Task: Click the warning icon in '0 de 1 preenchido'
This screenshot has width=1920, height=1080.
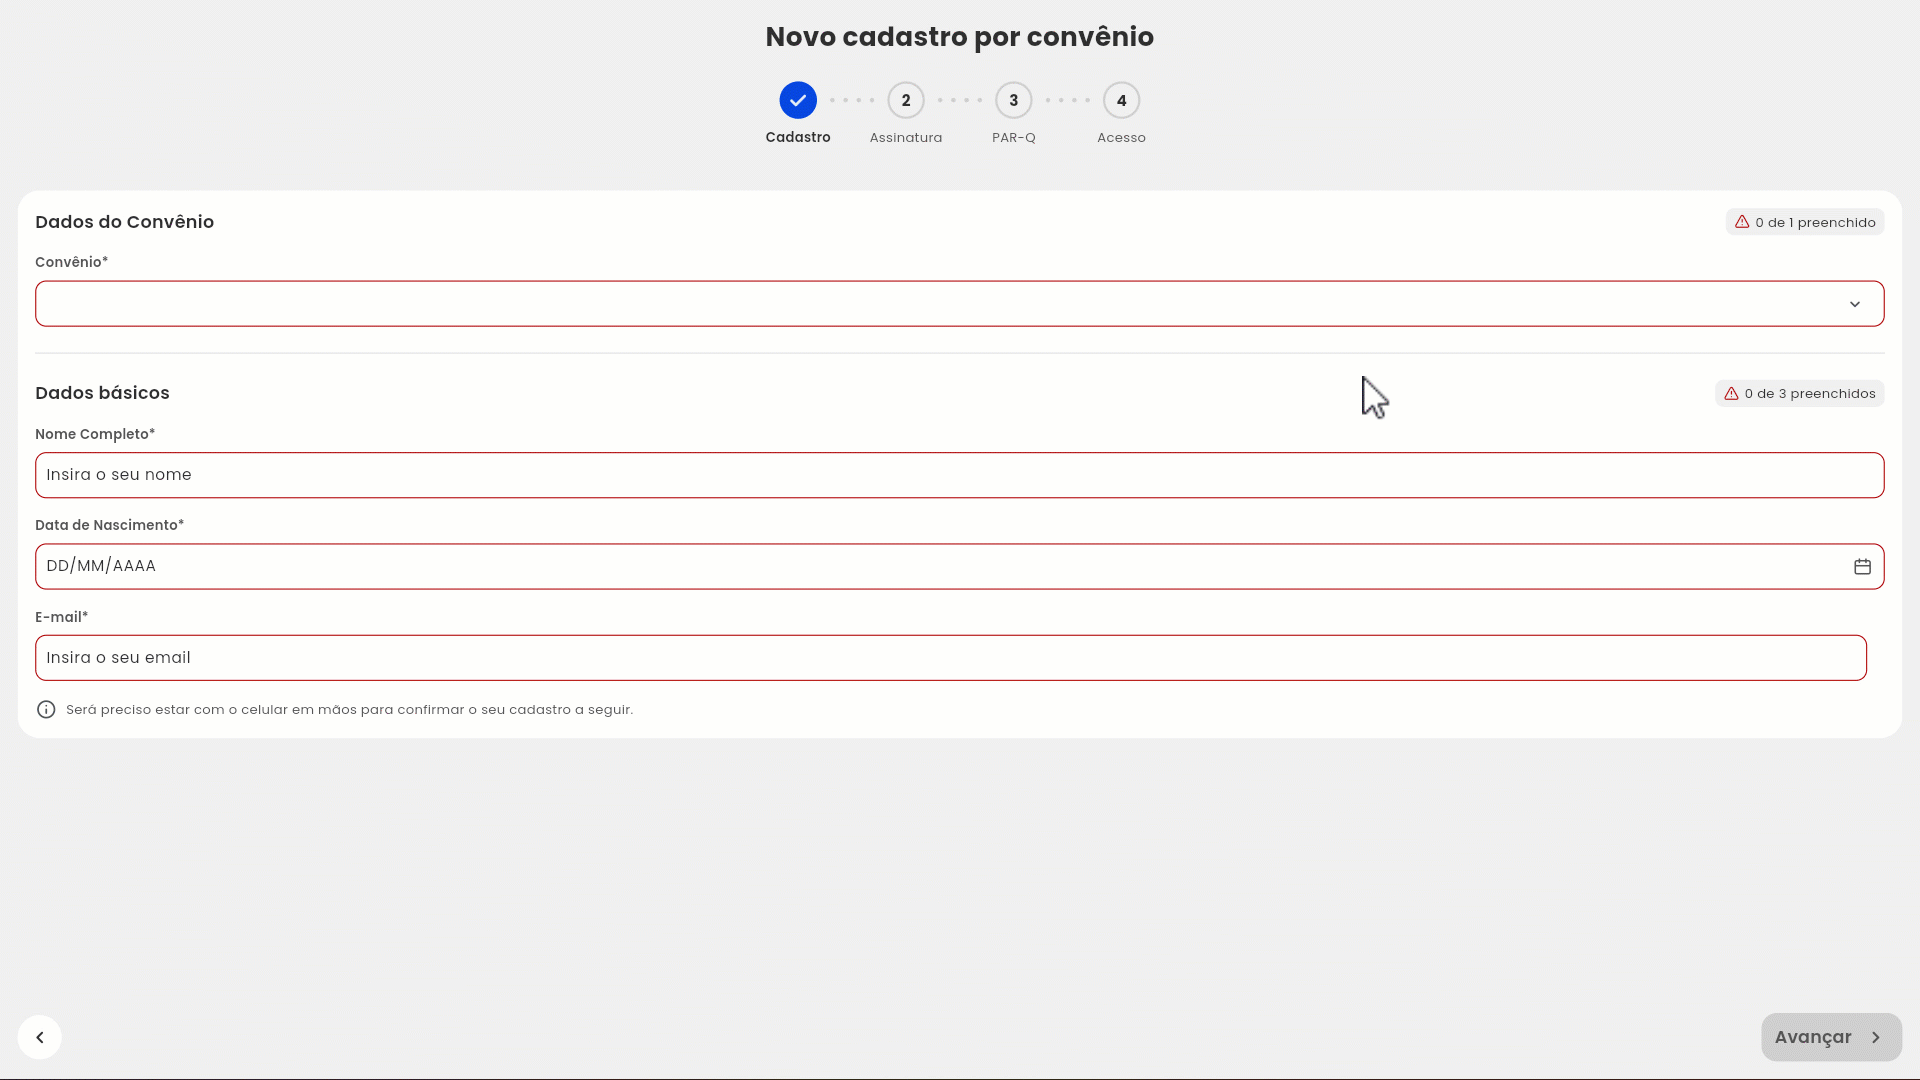Action: [1742, 222]
